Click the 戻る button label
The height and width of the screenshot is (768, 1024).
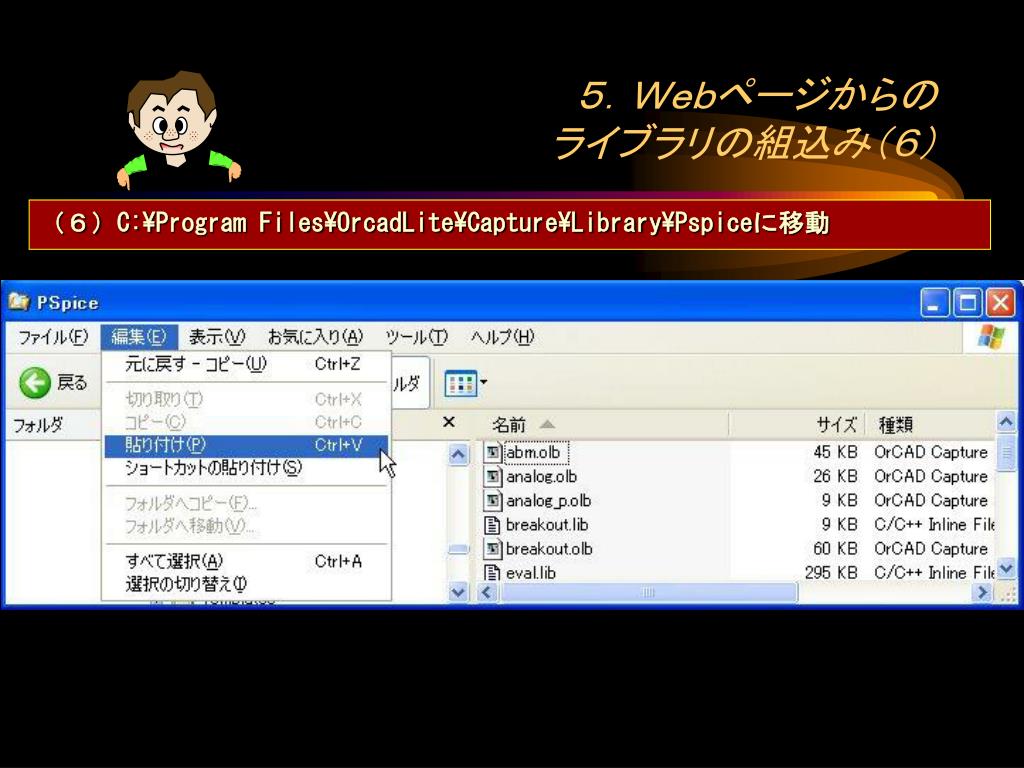tap(72, 383)
